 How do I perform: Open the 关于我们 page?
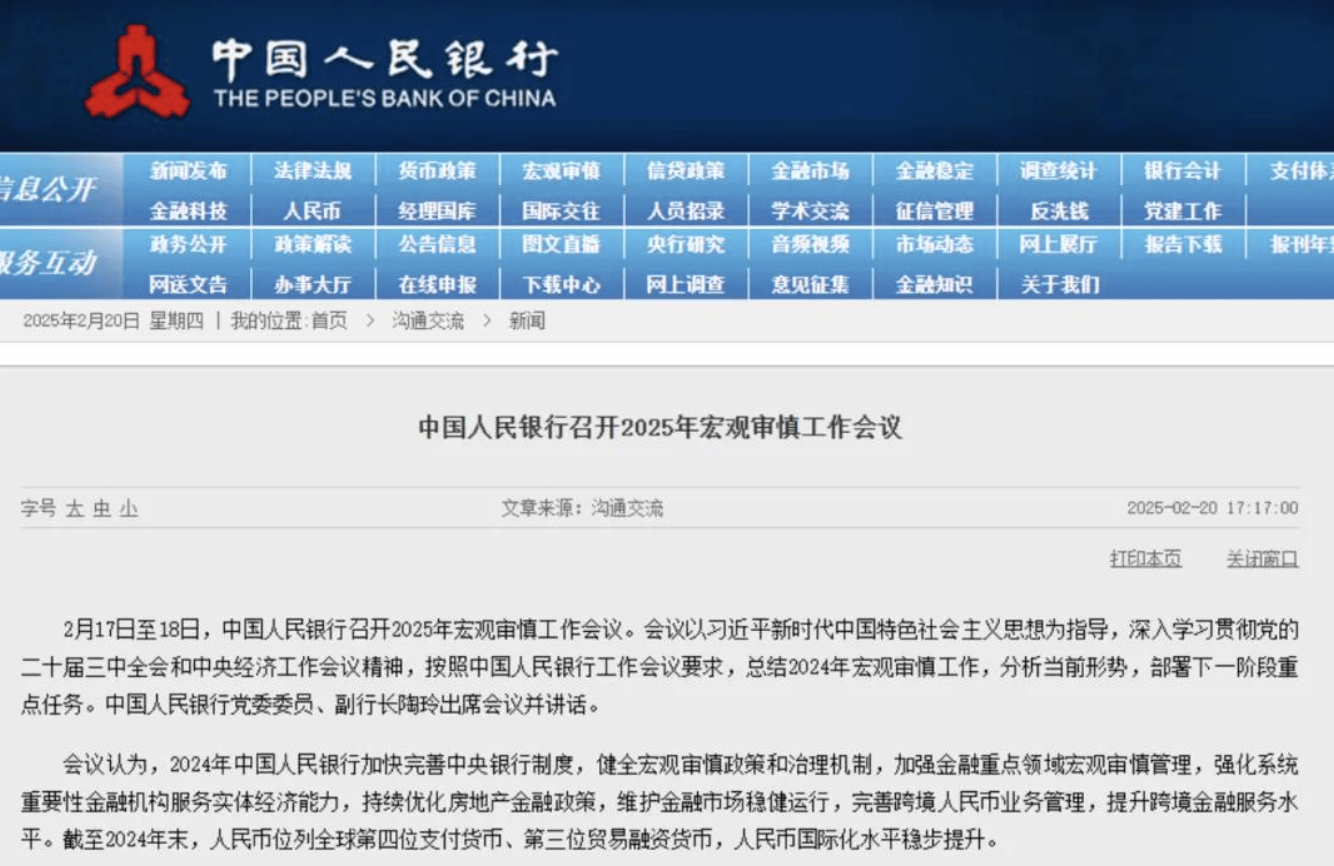1058,284
